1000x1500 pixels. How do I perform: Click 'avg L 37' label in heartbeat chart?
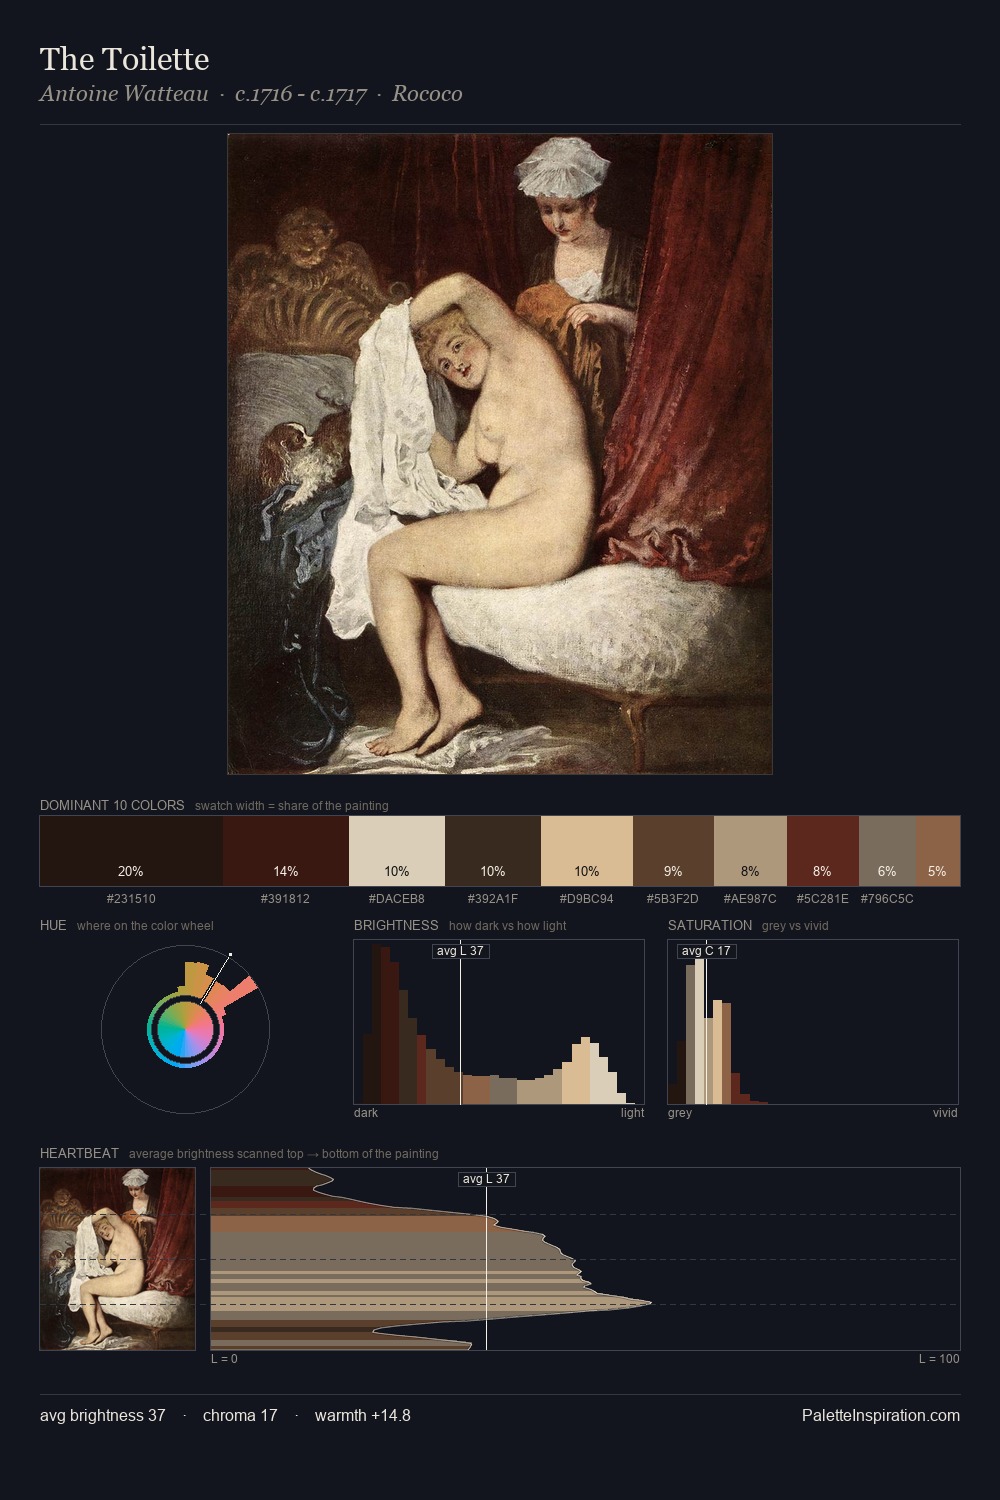[x=486, y=1179]
